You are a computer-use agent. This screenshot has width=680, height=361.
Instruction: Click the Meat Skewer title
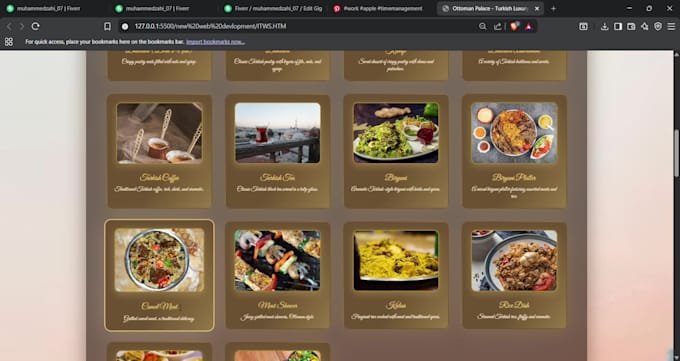(x=278, y=305)
